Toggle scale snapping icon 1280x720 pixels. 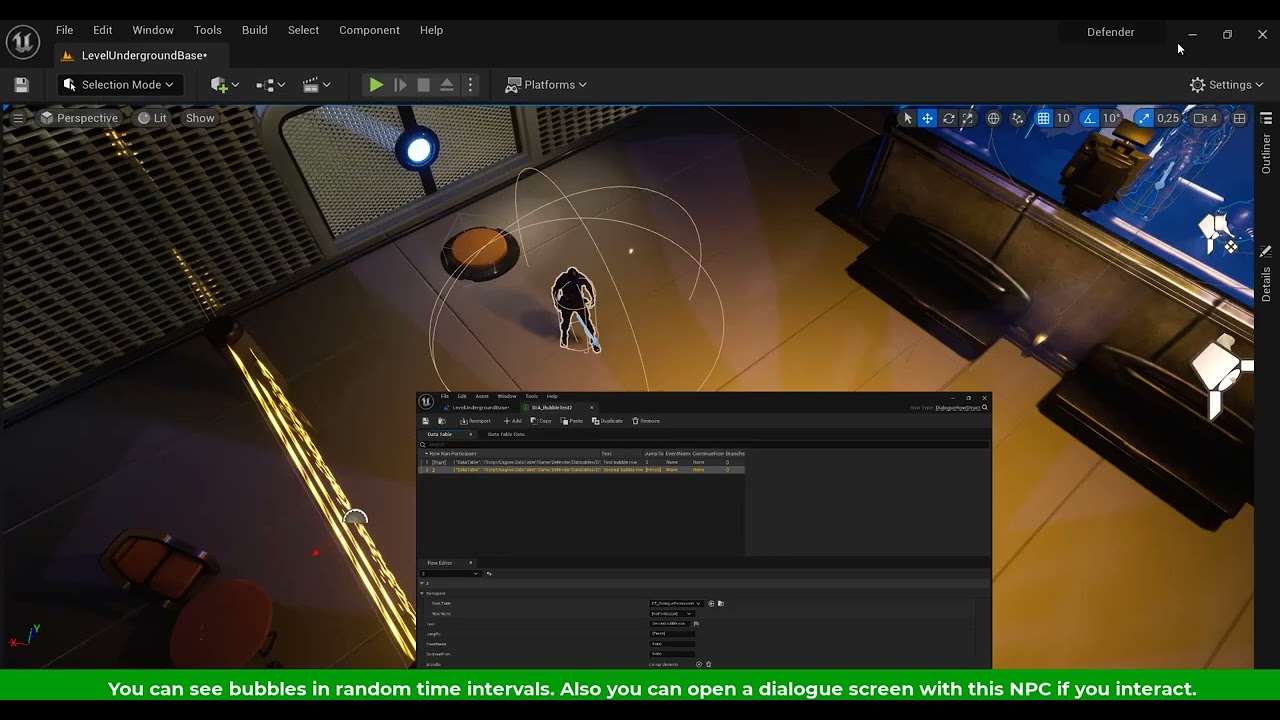pos(1144,118)
